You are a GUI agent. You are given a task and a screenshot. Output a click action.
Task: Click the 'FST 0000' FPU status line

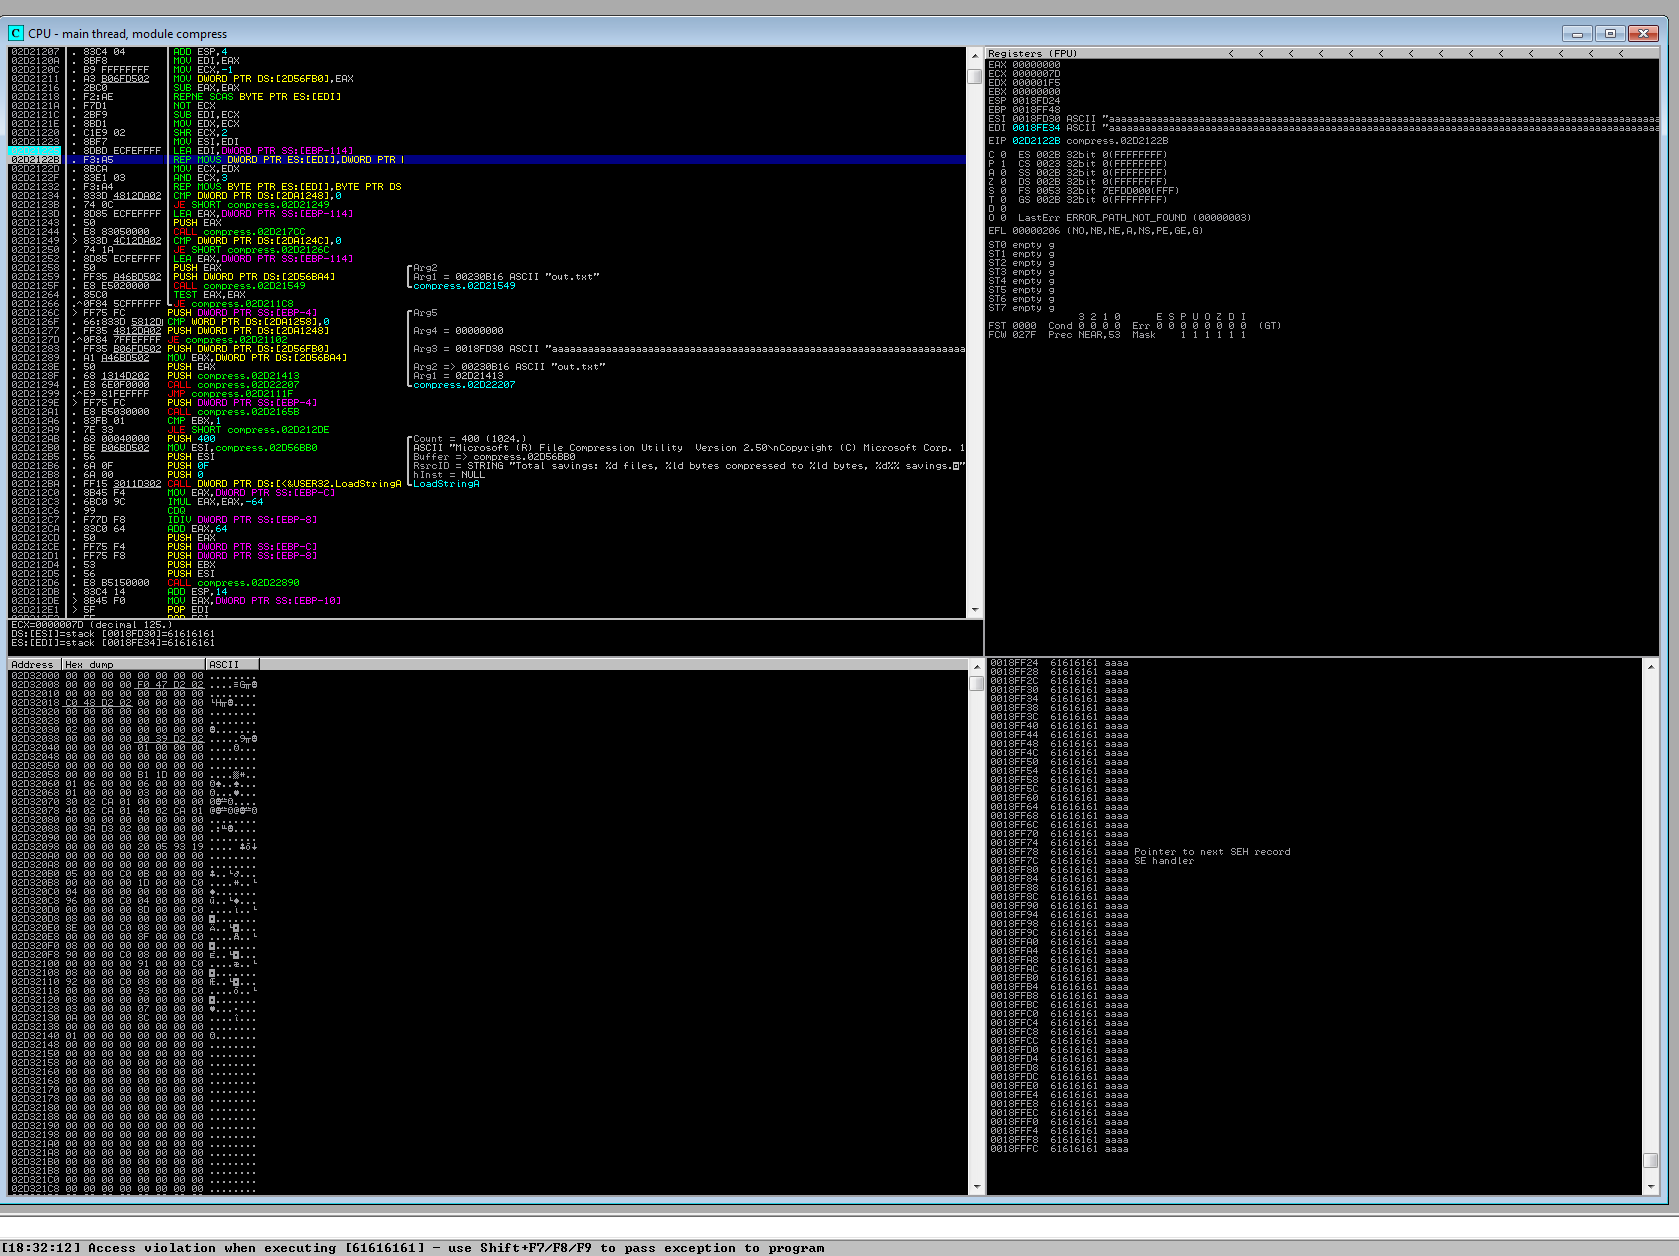tap(1134, 325)
